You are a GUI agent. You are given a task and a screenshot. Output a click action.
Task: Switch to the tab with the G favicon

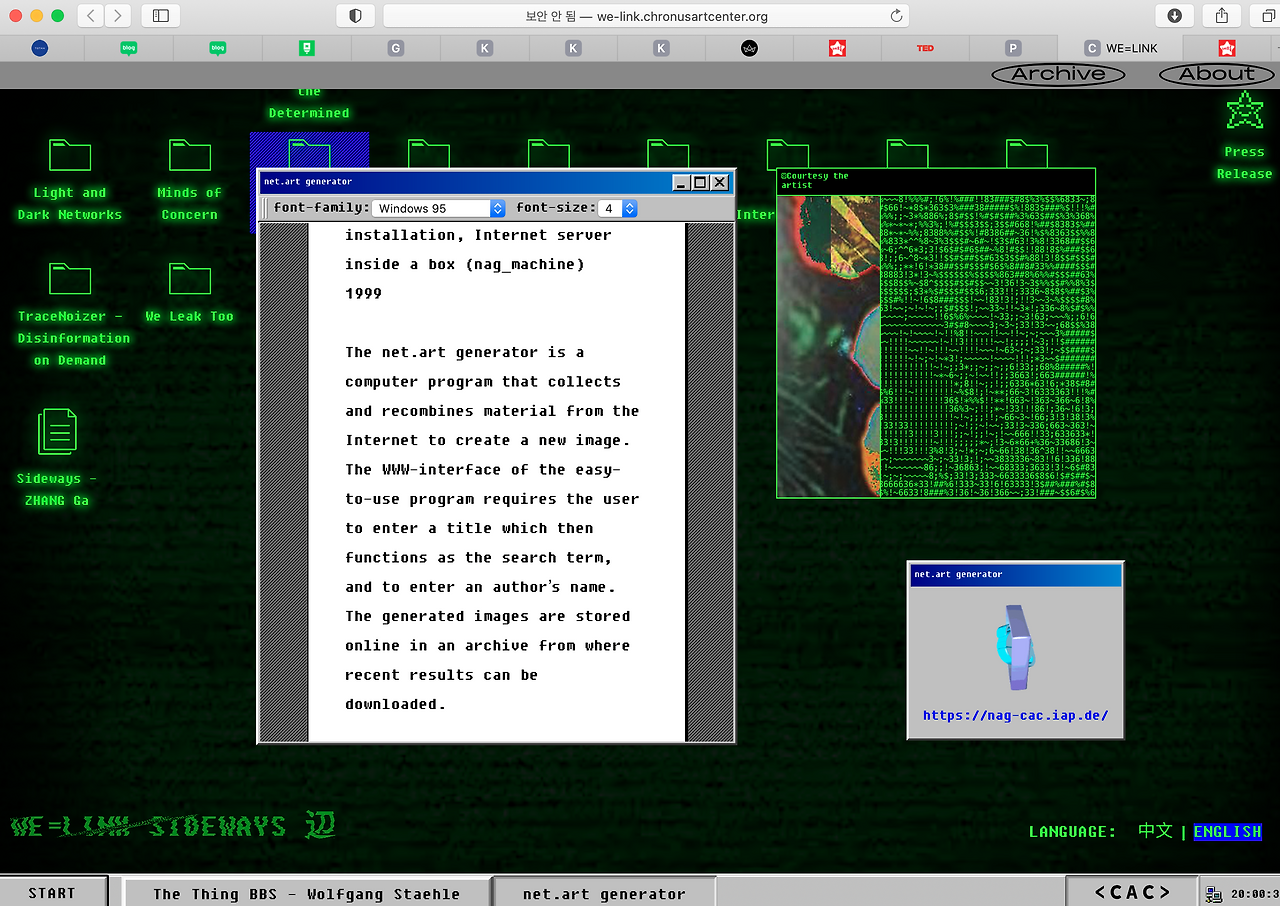pos(396,48)
